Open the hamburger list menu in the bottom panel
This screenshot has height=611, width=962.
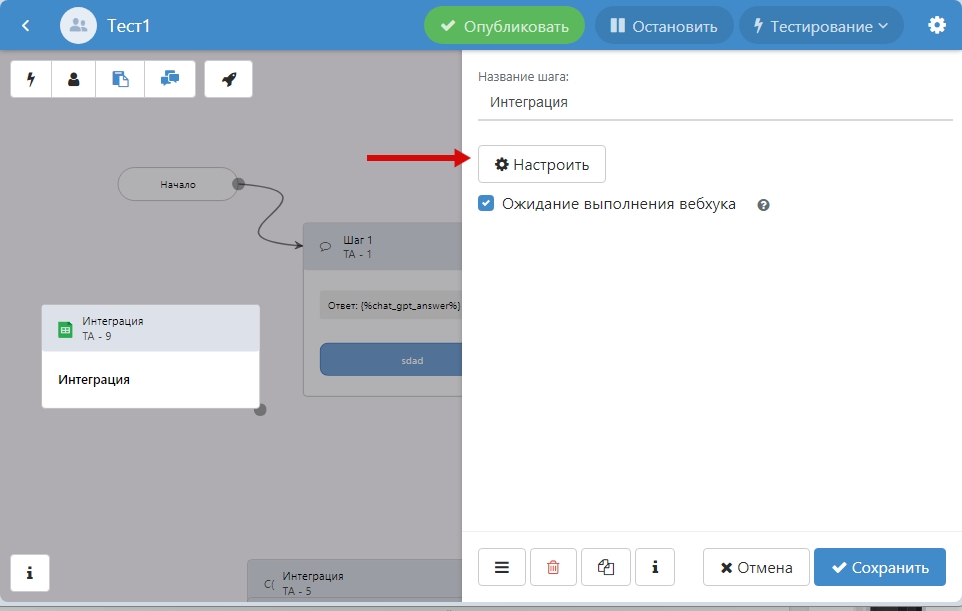502,567
